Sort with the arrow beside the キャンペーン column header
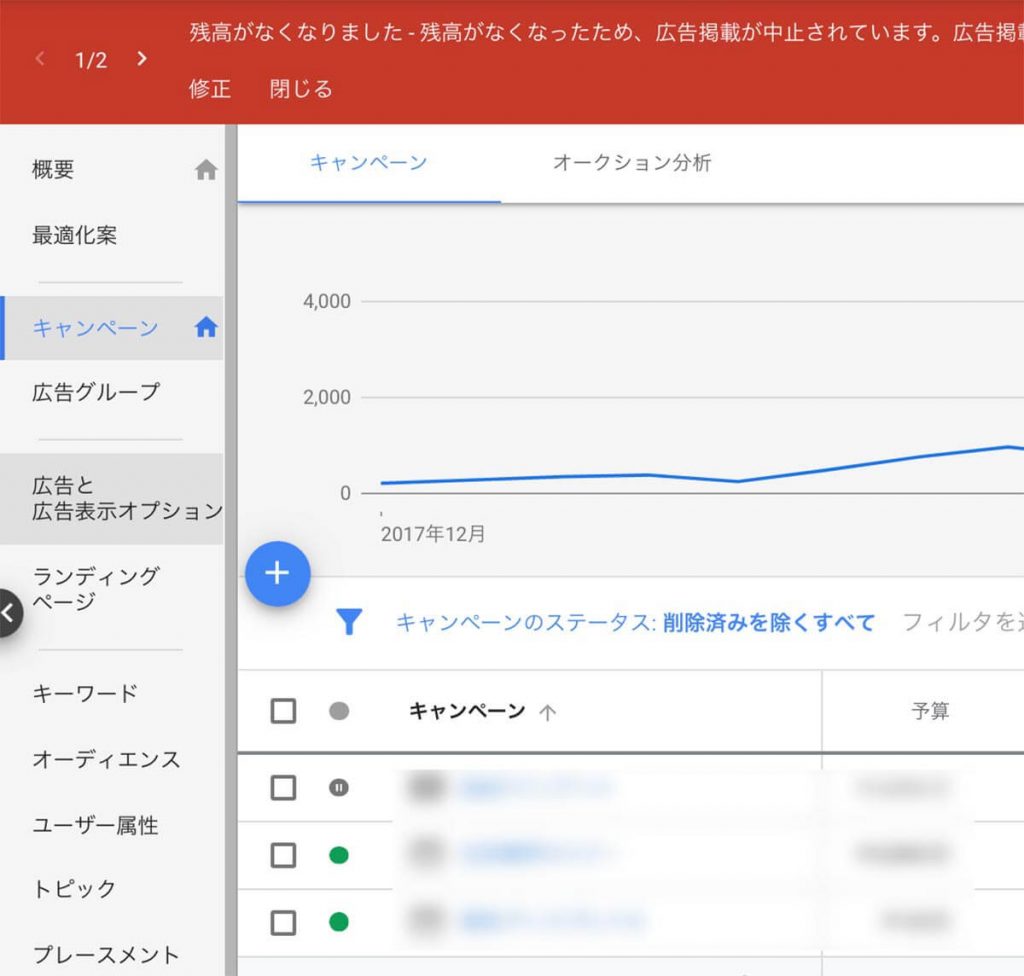This screenshot has height=976, width=1024. tap(547, 712)
